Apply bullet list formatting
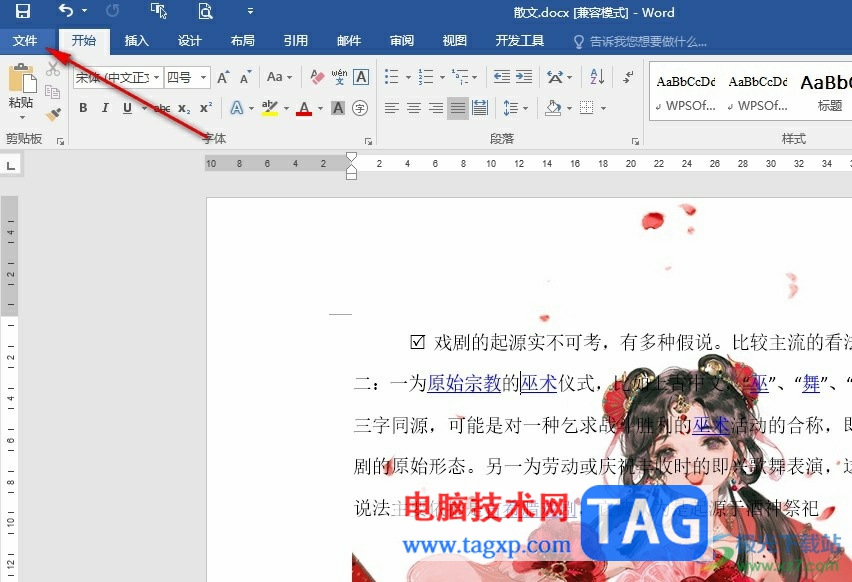The image size is (852, 582). 391,77
